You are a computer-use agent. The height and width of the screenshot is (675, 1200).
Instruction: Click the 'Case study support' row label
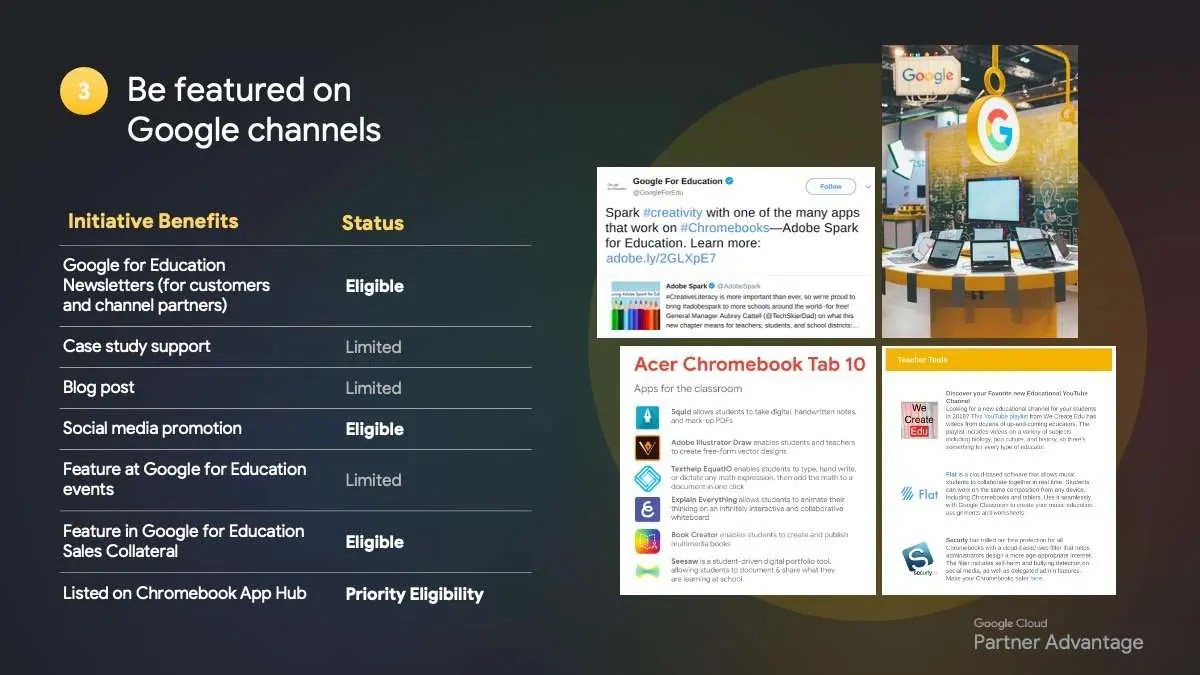137,346
